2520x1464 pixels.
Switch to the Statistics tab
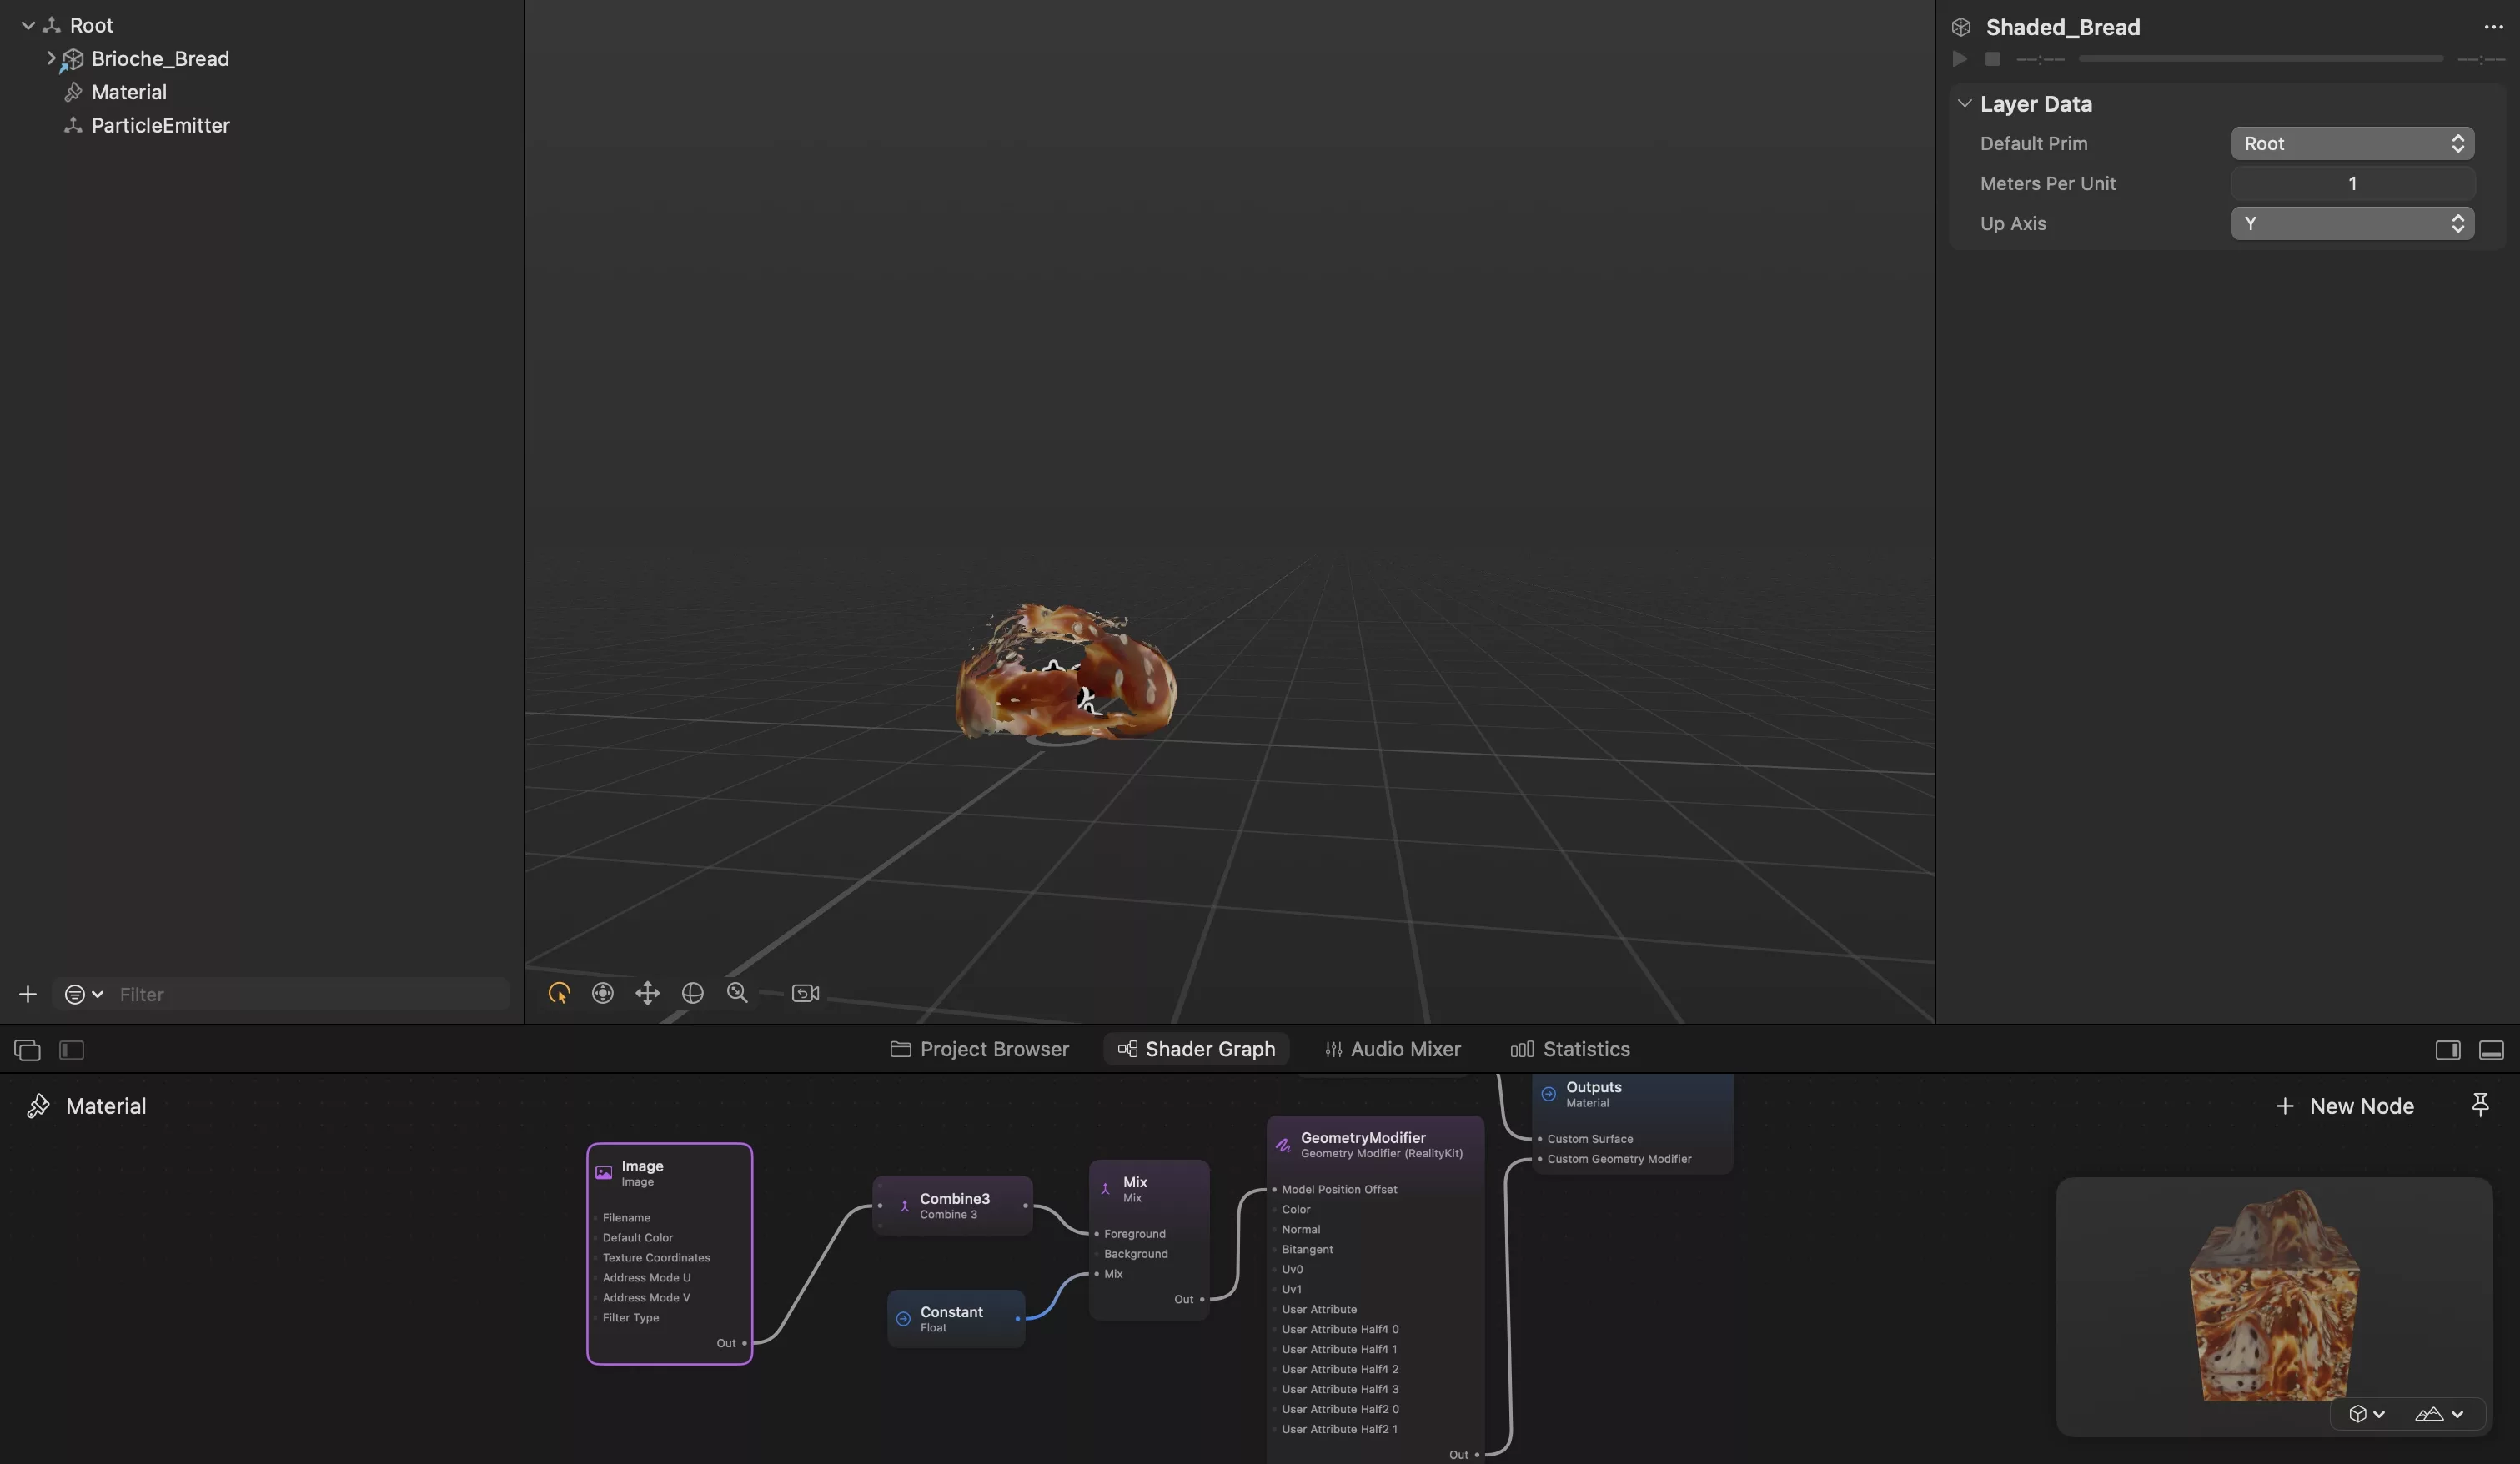point(1570,1049)
